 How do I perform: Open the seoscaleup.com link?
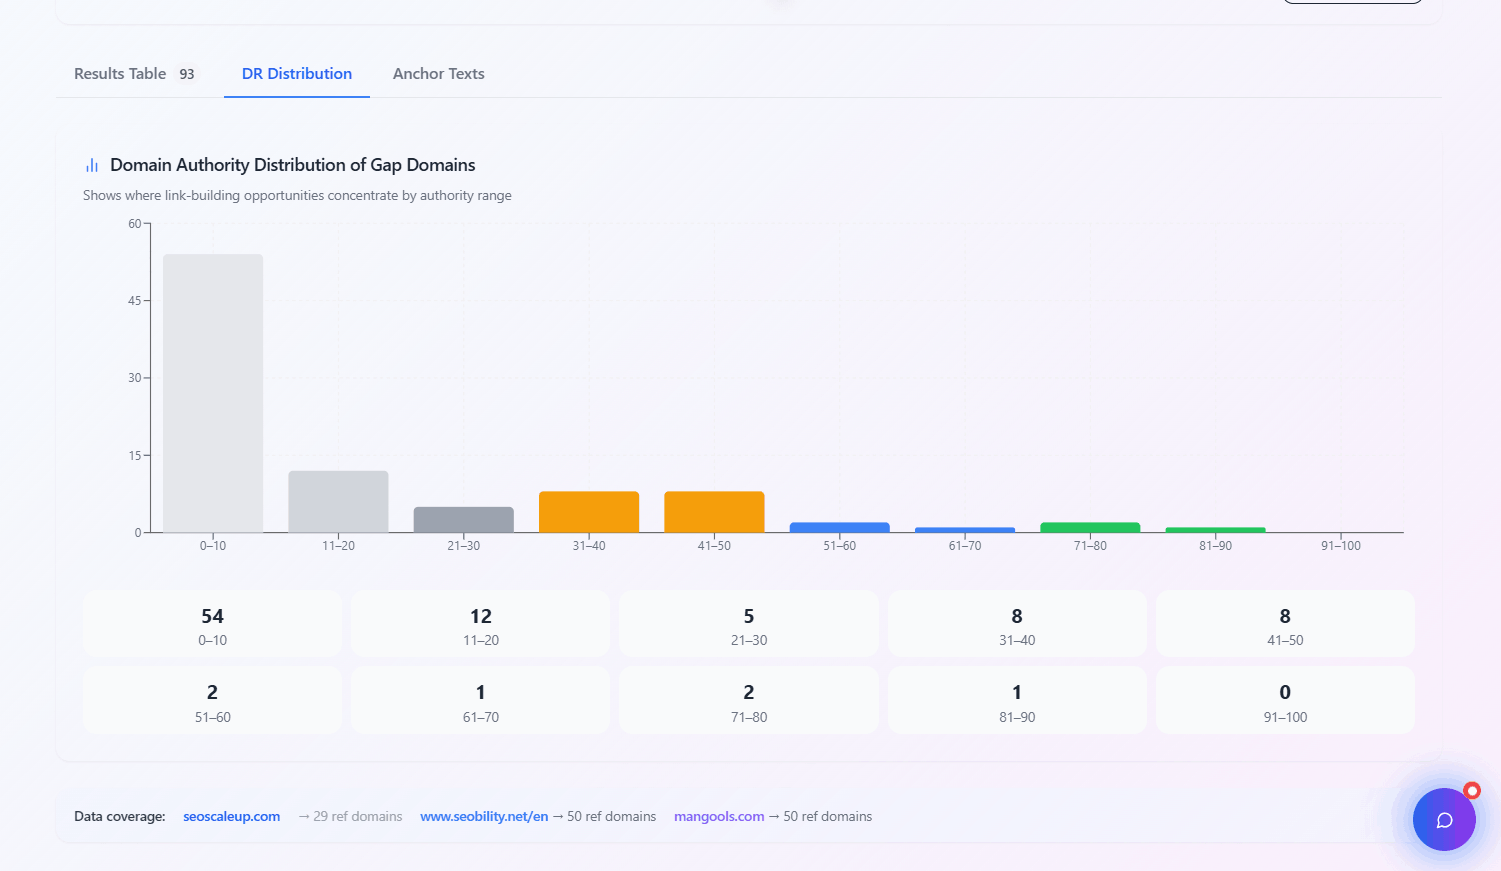(231, 816)
